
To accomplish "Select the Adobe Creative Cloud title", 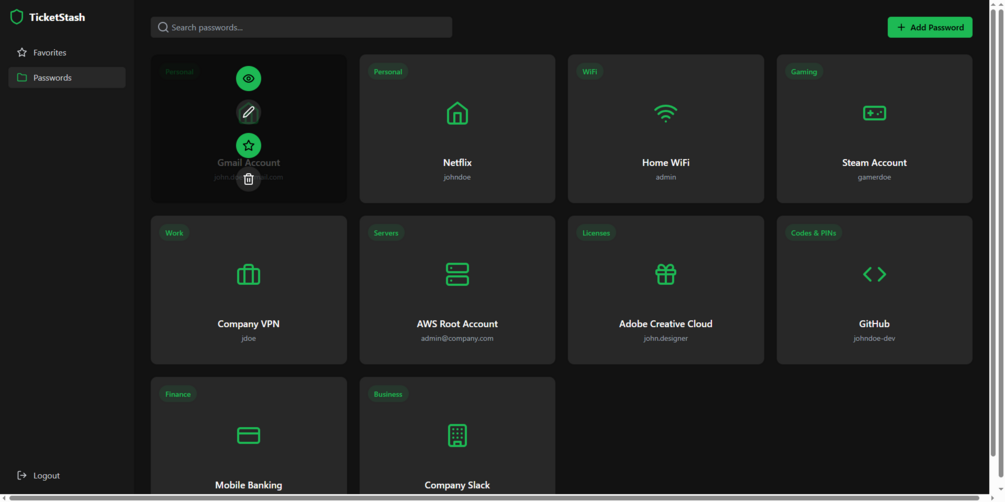I will click(x=665, y=324).
